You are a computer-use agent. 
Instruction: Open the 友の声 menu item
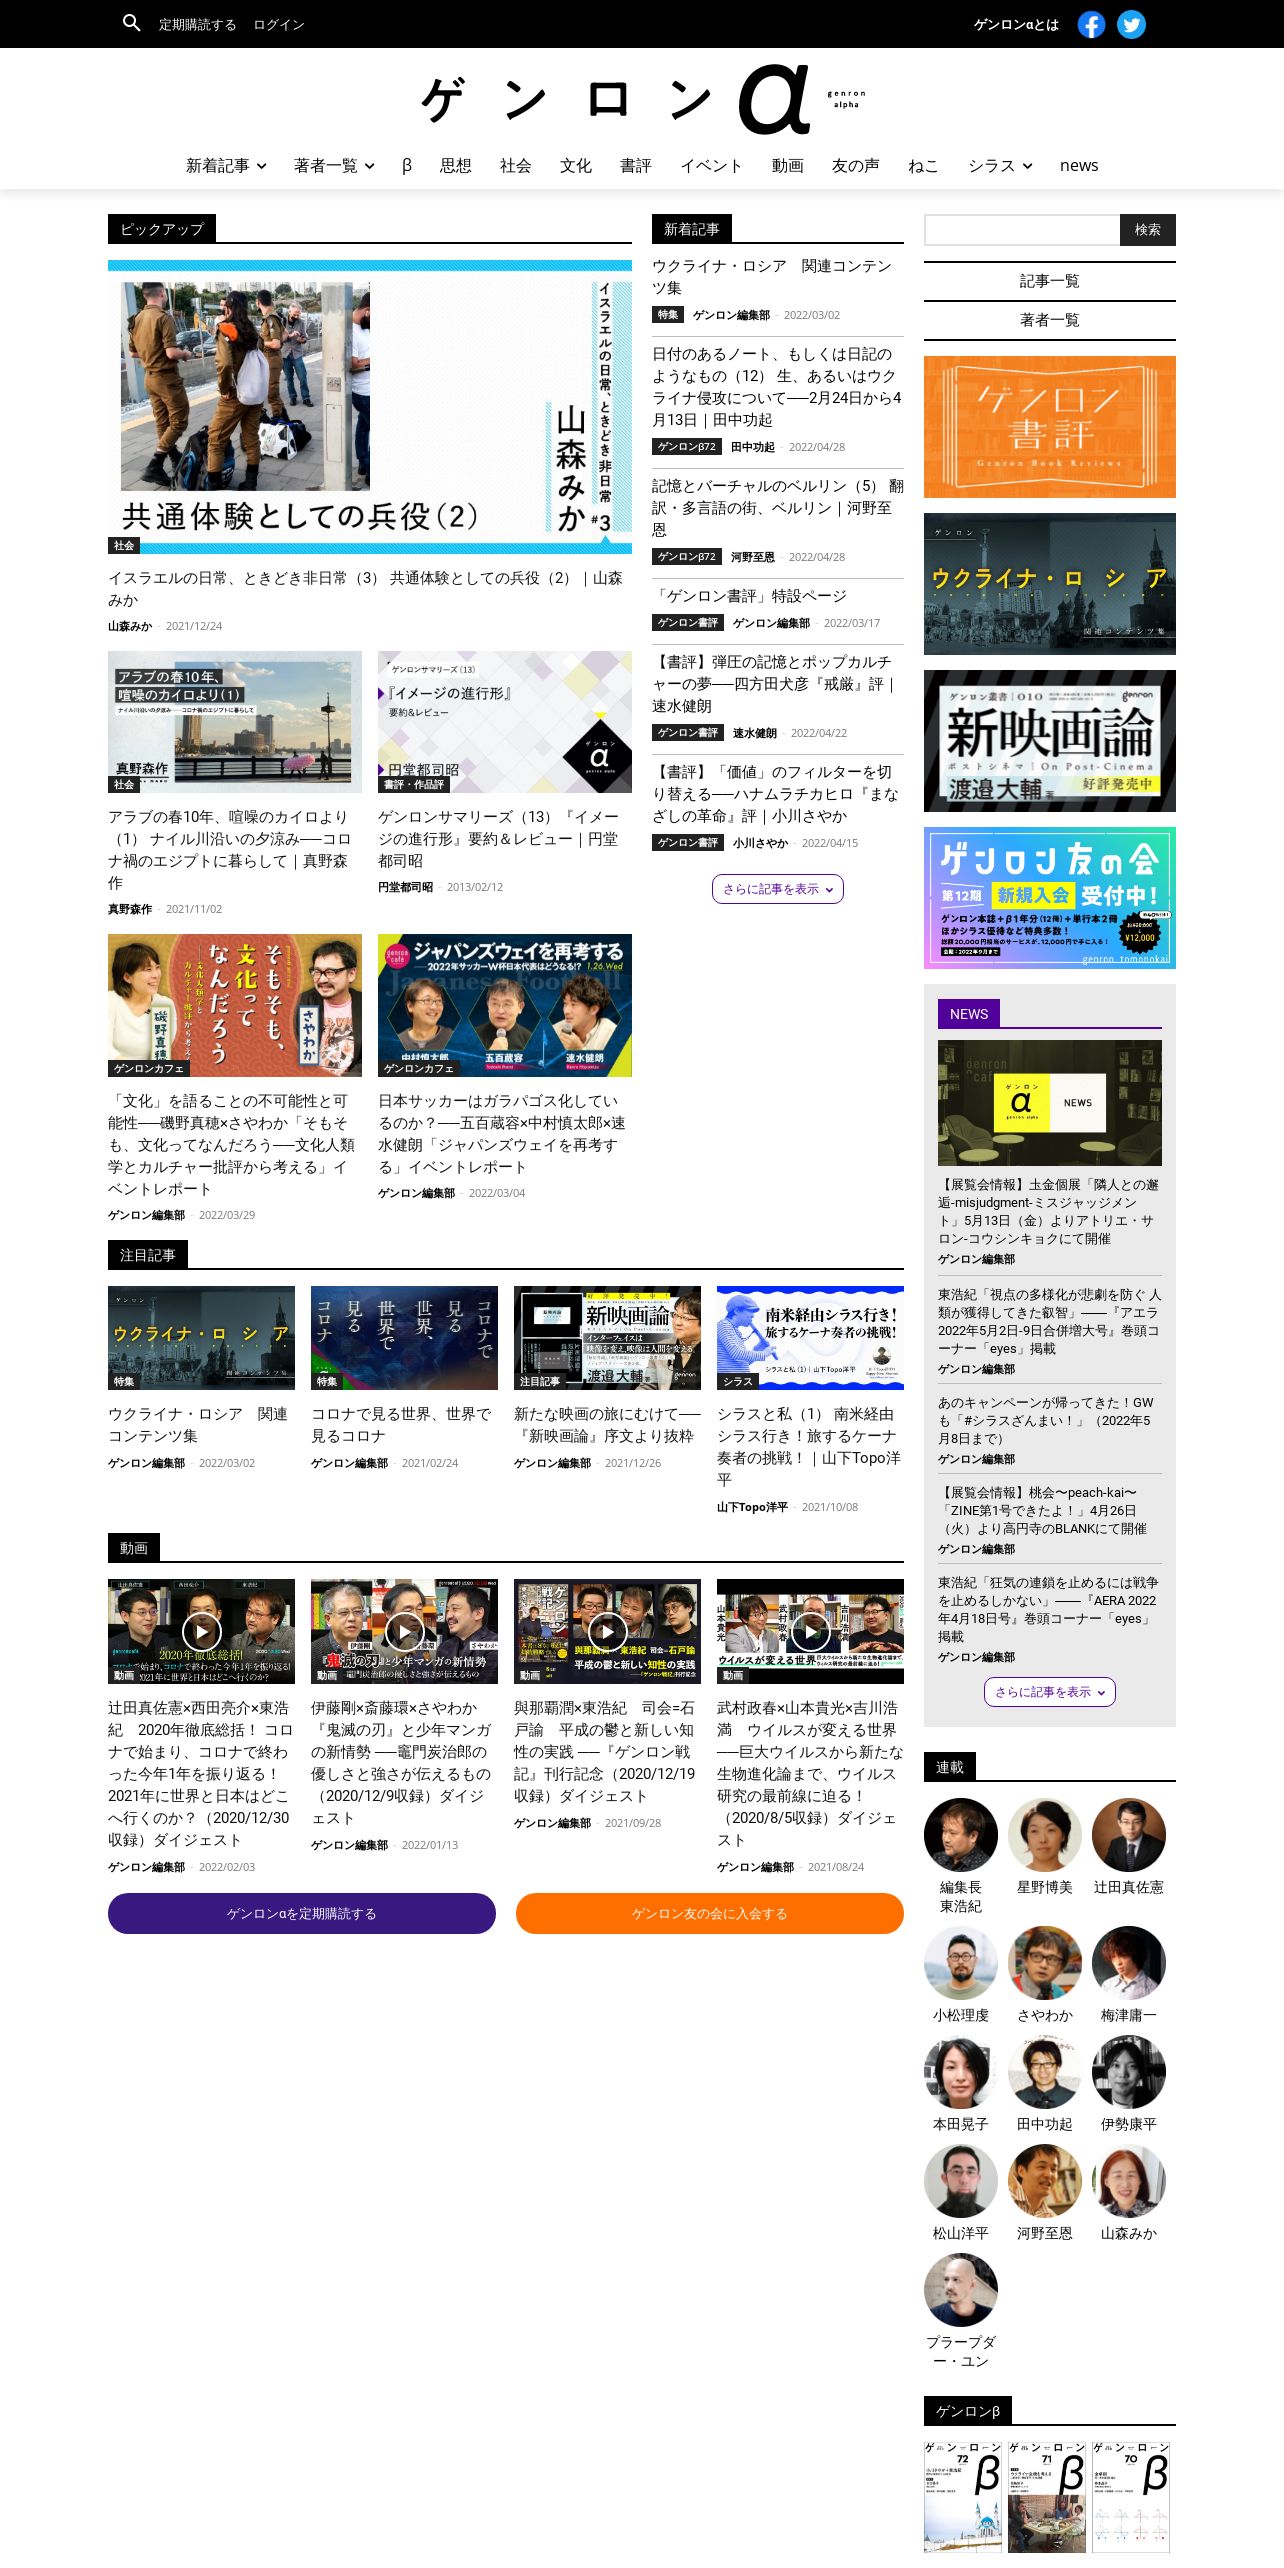pos(856,166)
